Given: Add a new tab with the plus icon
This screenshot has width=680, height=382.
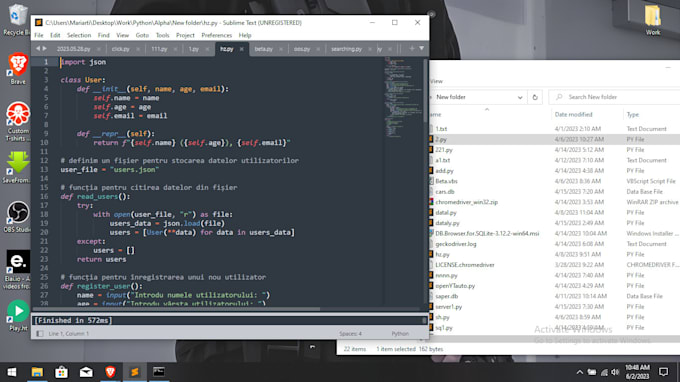Looking at the screenshot, I should point(412,49).
